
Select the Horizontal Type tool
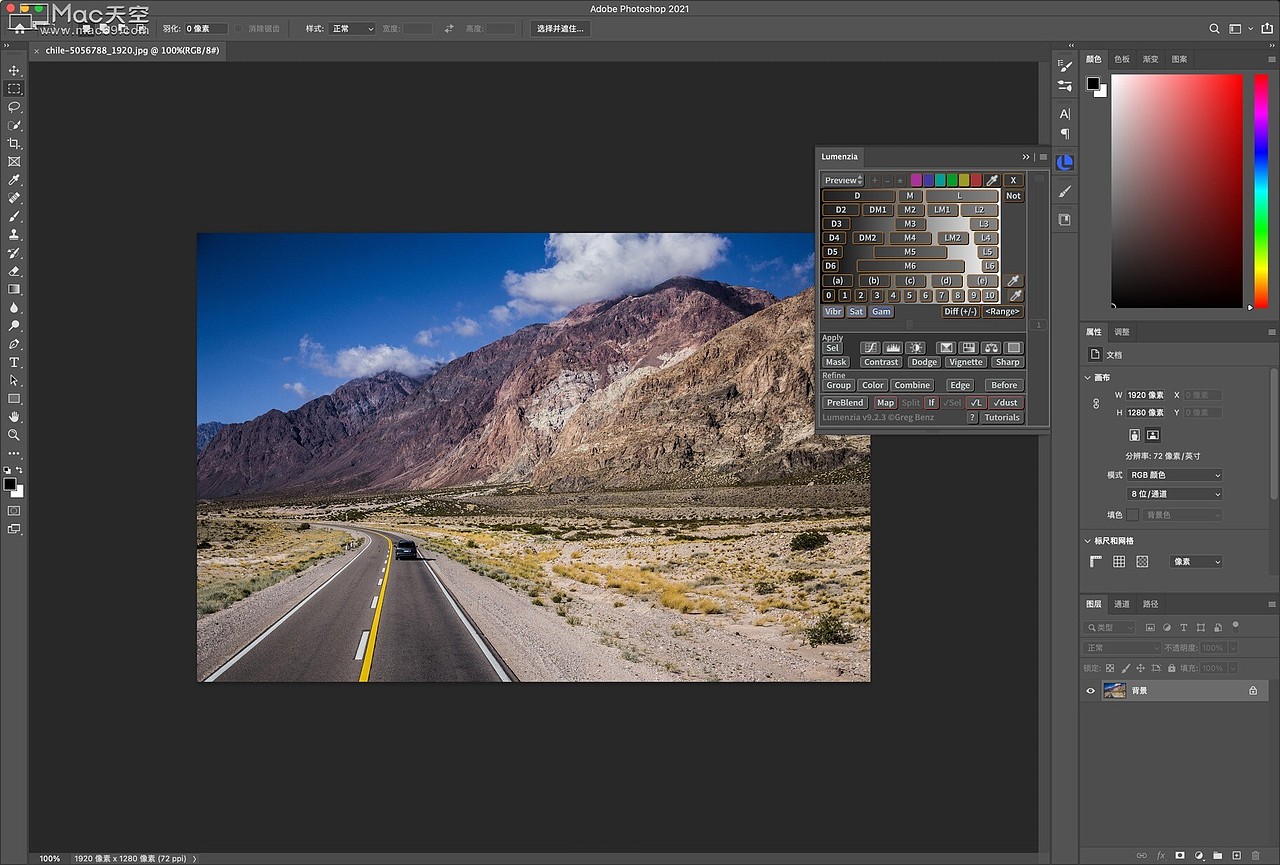(14, 364)
